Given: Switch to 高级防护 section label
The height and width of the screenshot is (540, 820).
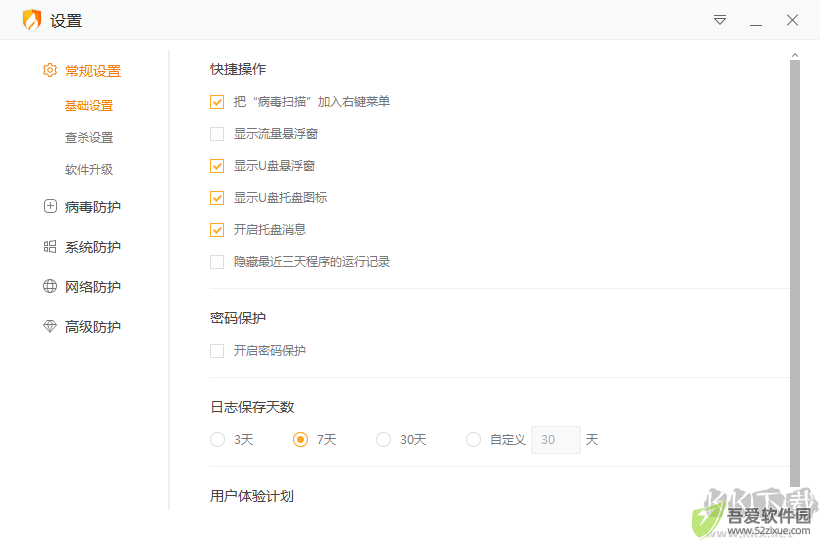Looking at the screenshot, I should click(x=93, y=327).
